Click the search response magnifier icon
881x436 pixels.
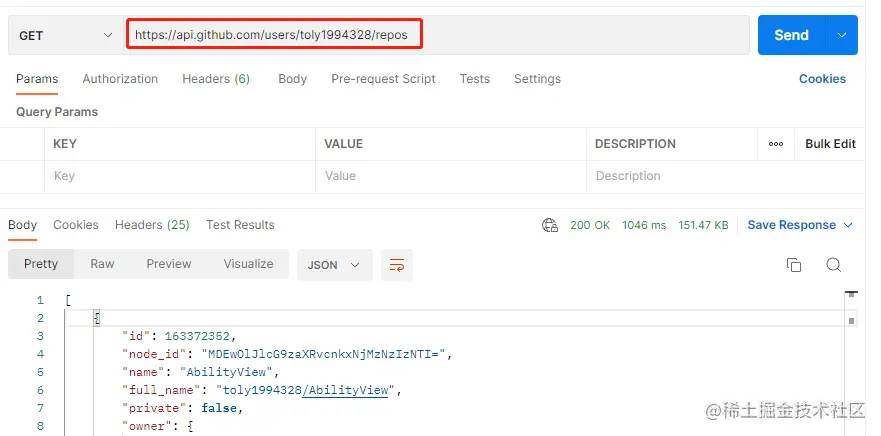[x=834, y=265]
